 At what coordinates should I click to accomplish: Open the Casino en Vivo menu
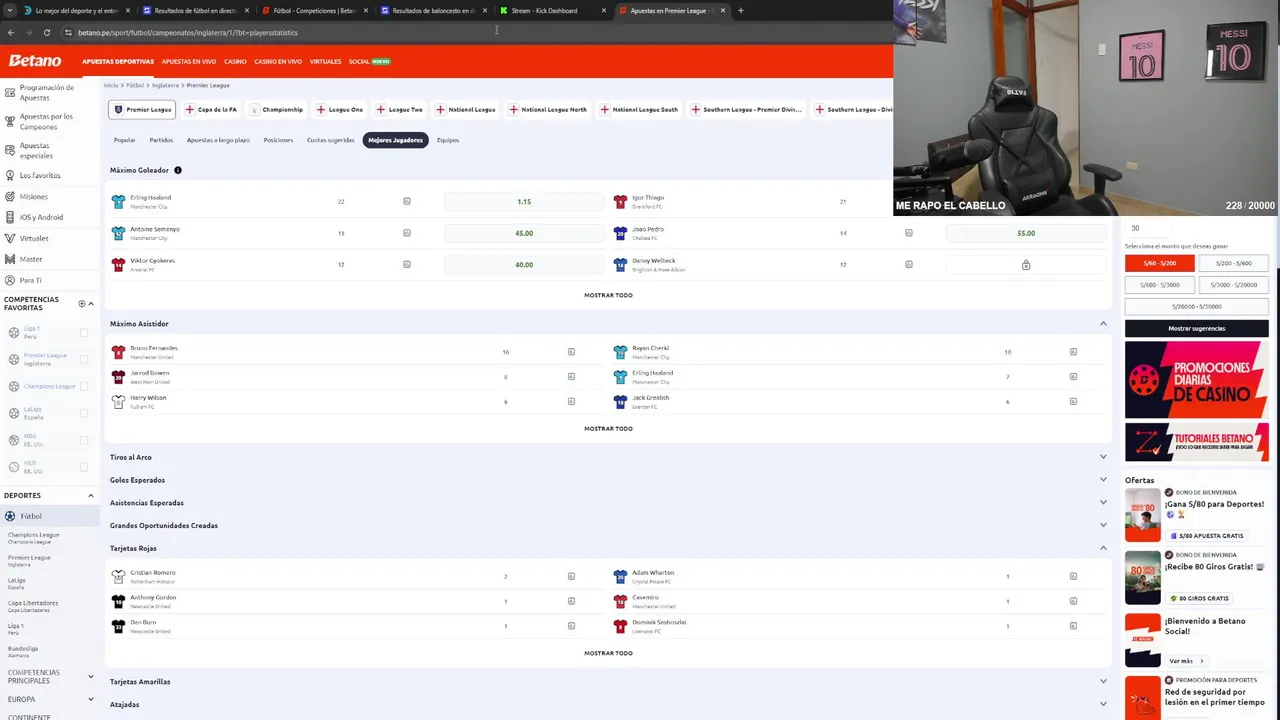point(278,61)
